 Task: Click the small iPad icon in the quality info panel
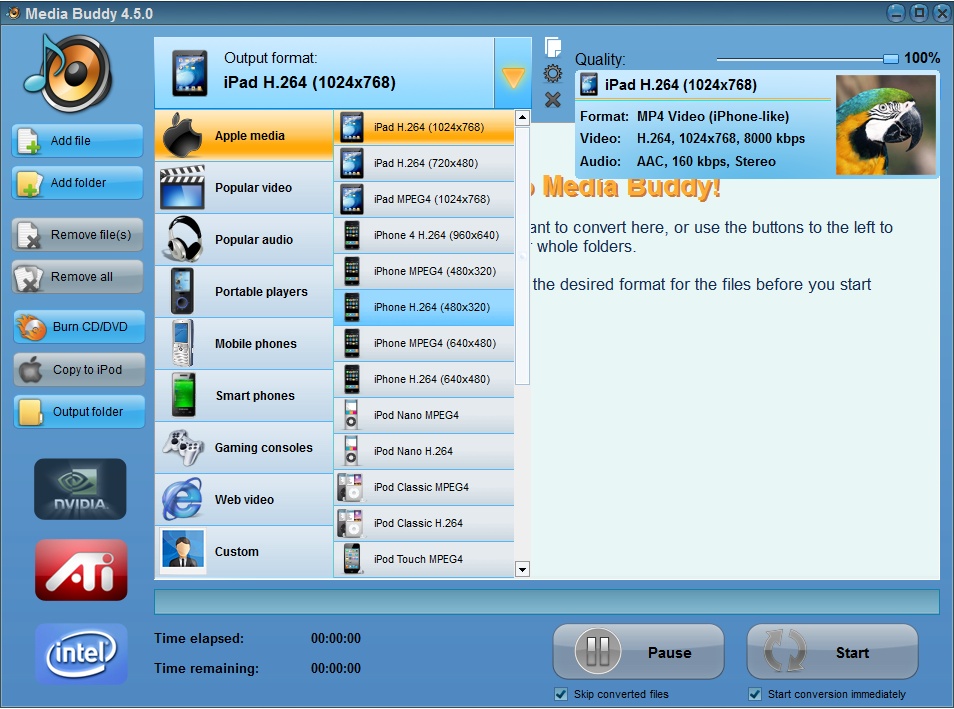588,84
